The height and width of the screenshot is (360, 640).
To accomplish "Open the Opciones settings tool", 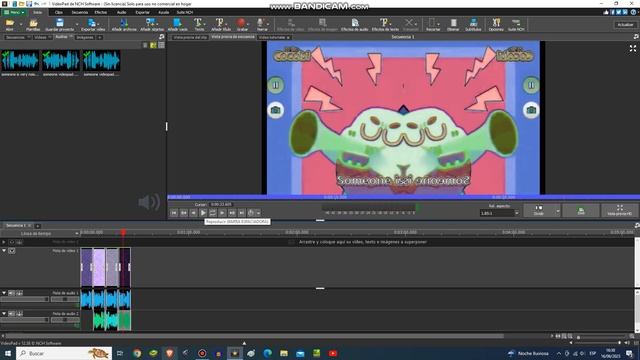I will pyautogui.click(x=496, y=24).
